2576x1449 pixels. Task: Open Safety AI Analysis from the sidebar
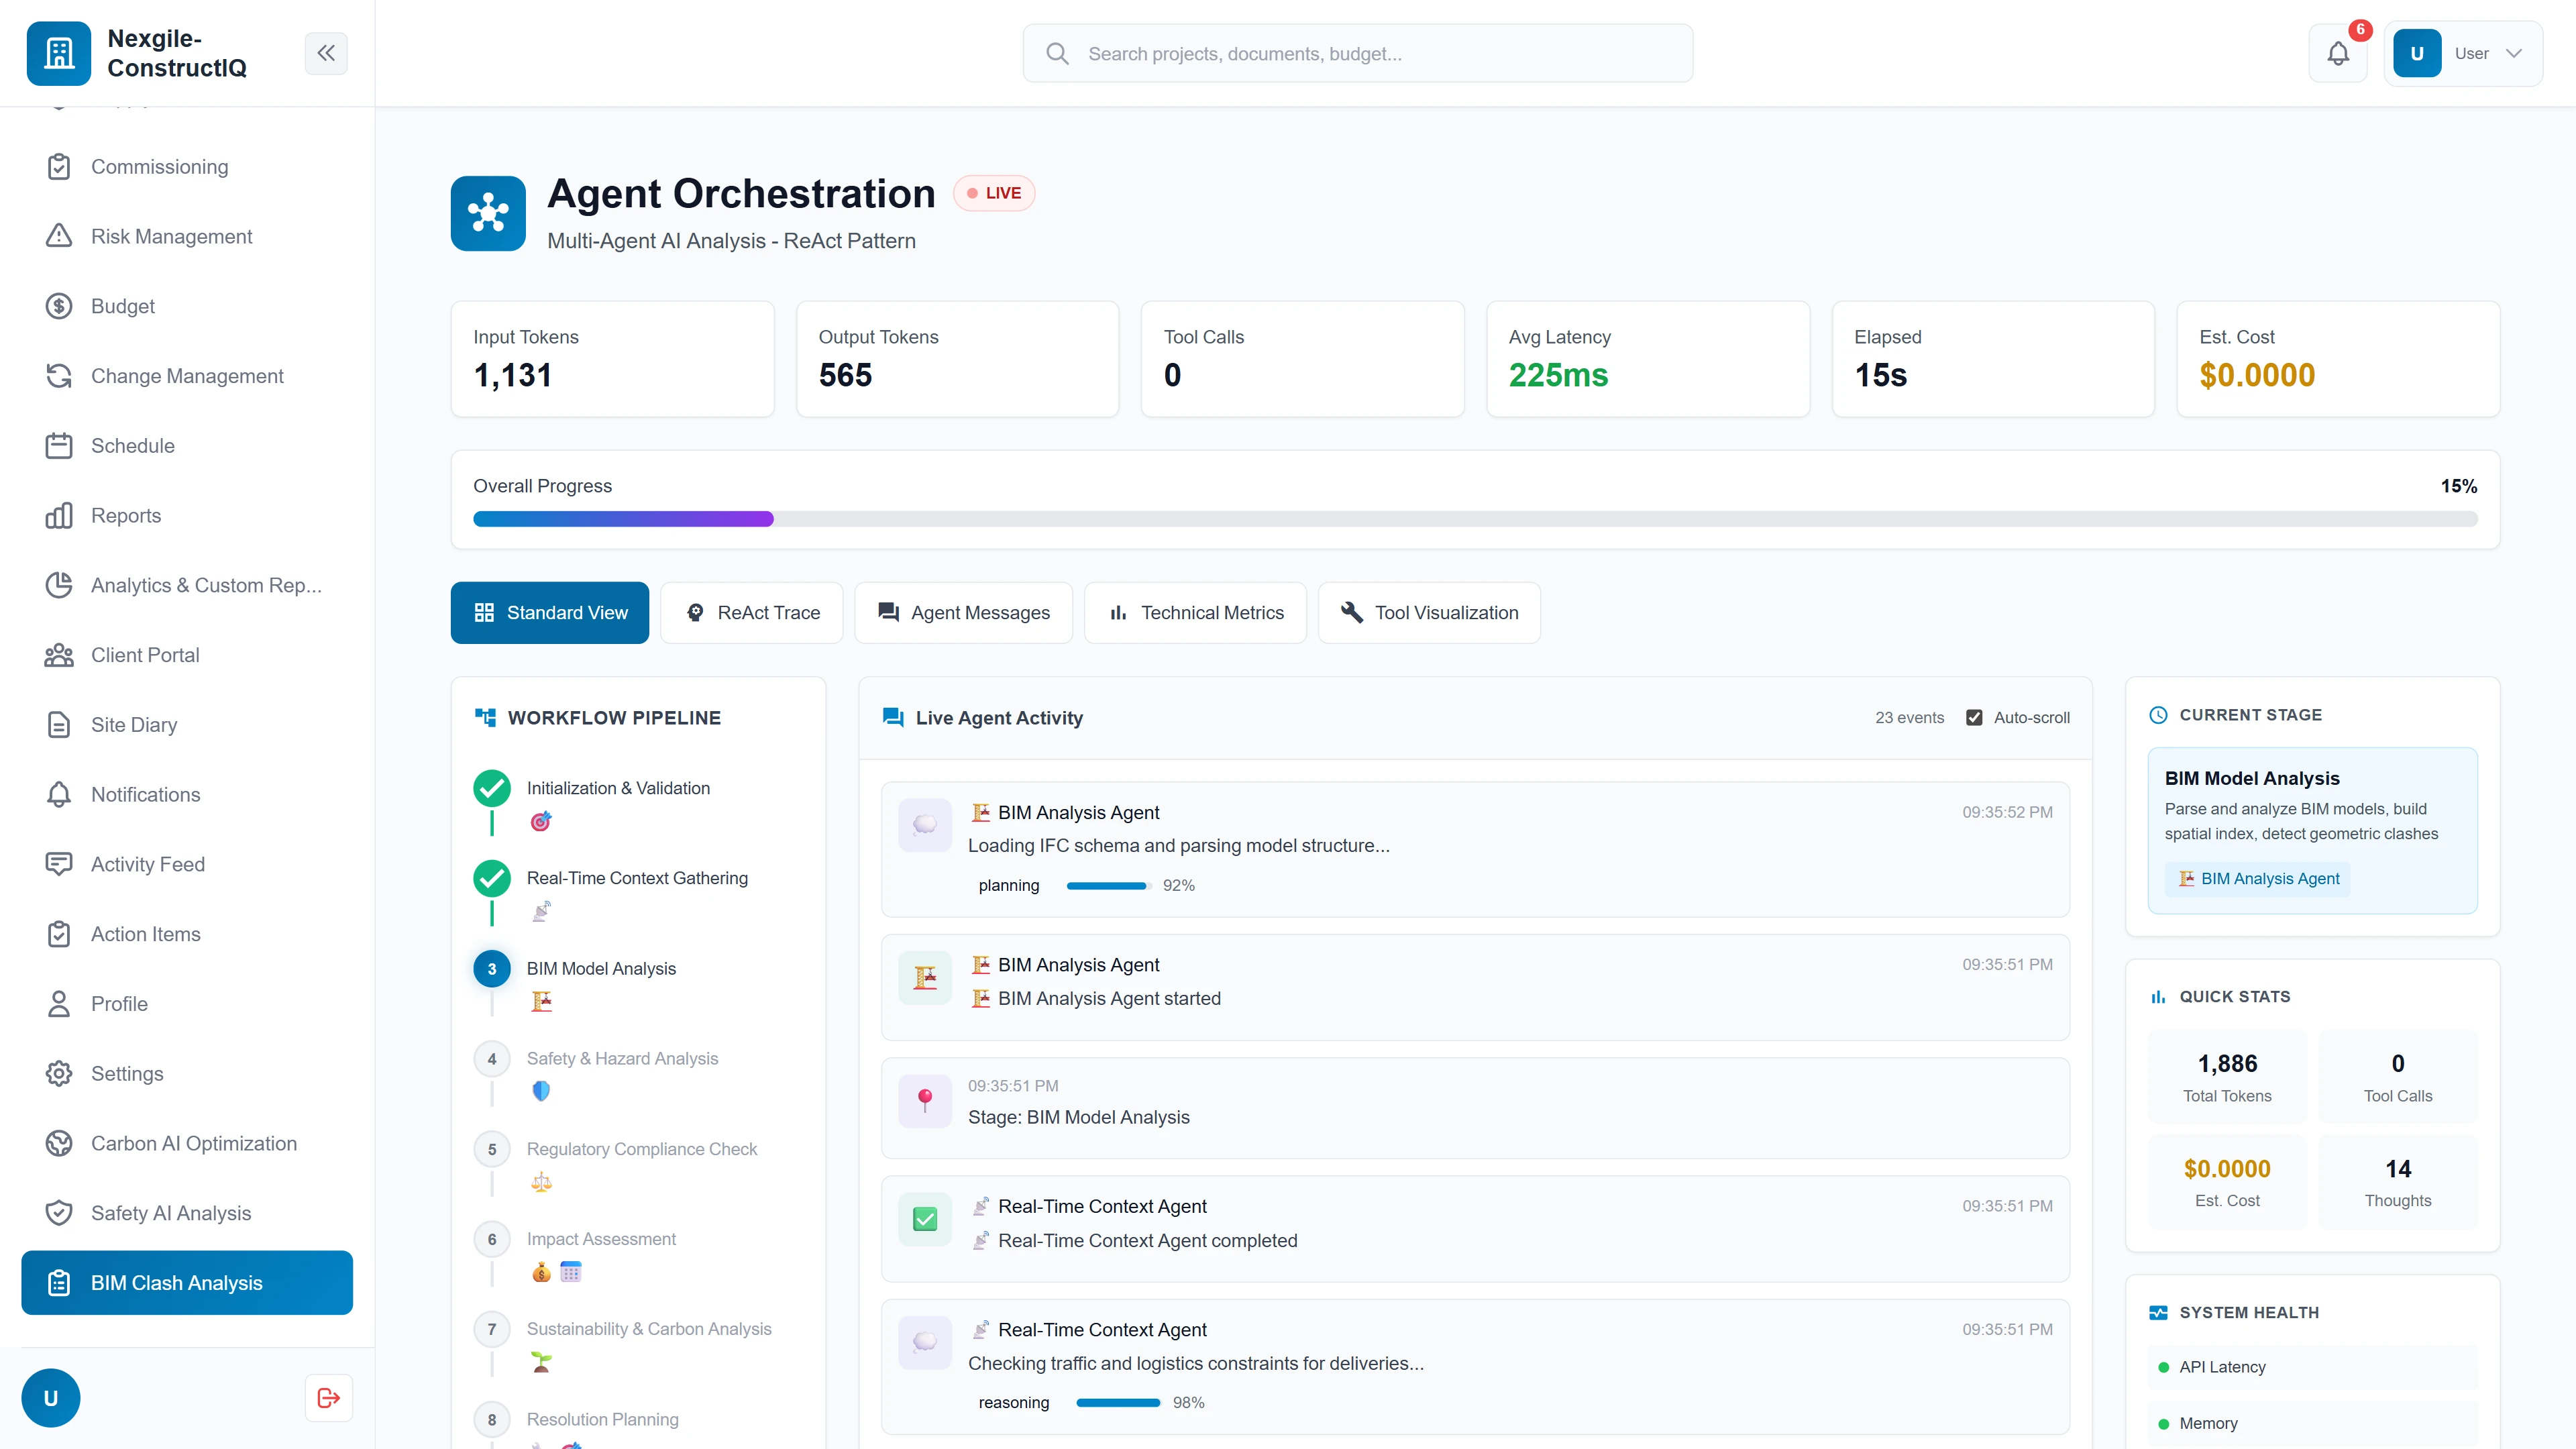170,1213
